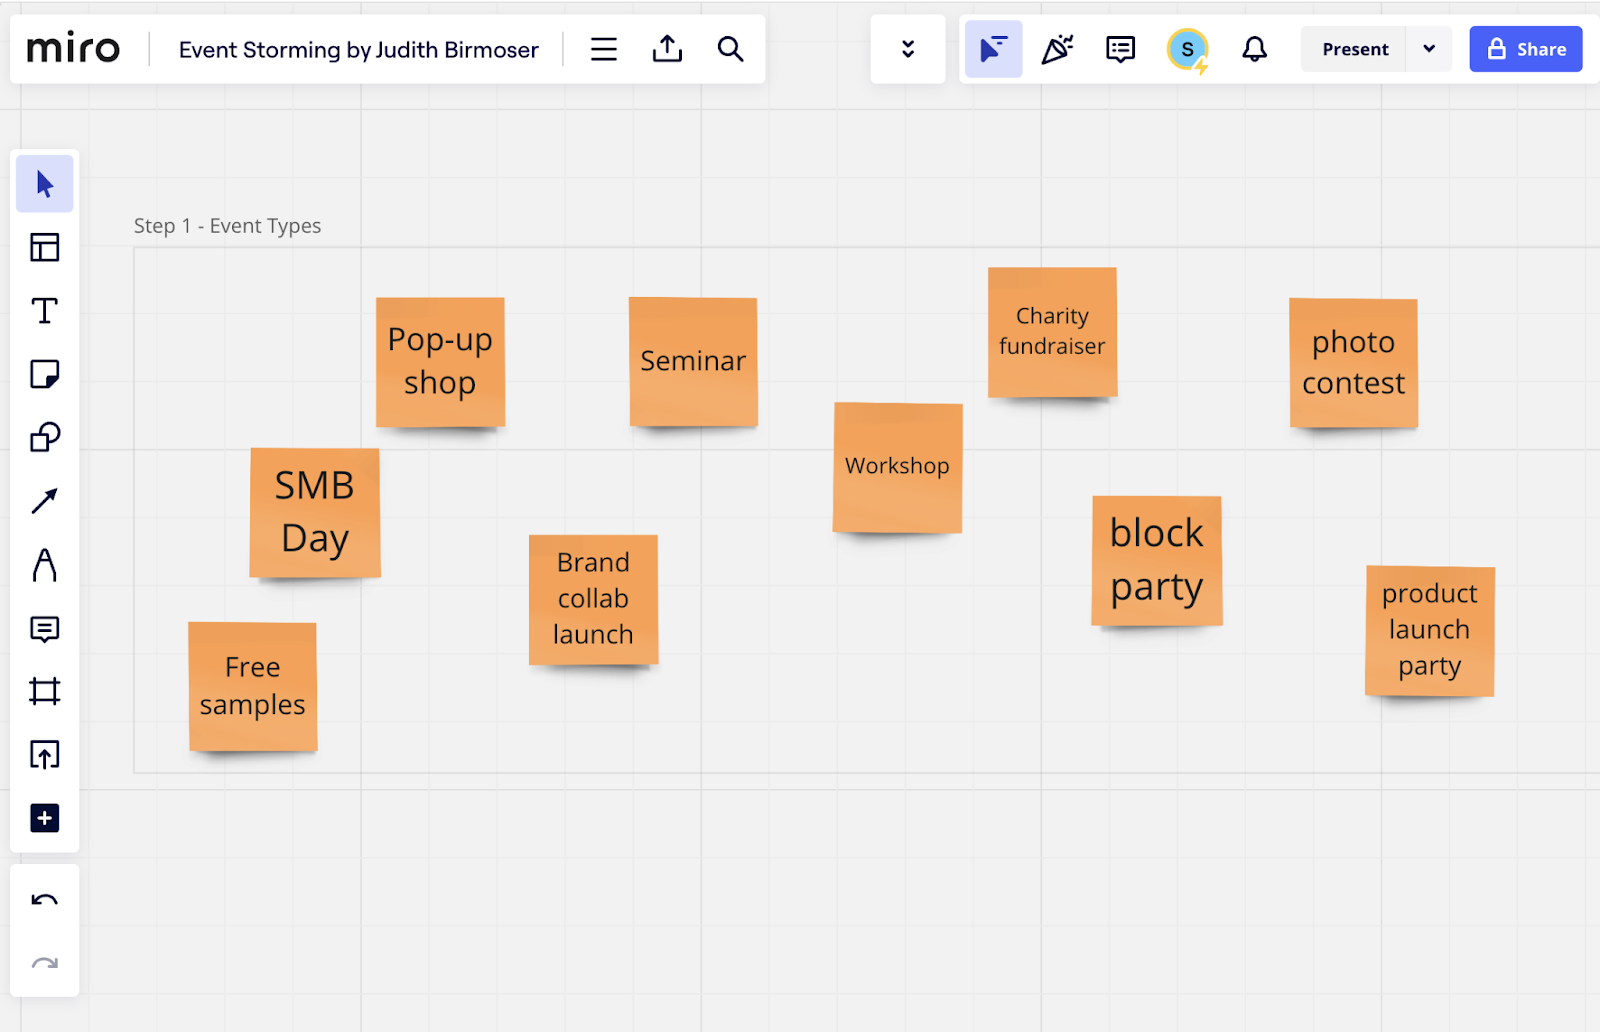Collapse the toolbar with the double chevron
The width and height of the screenshot is (1600, 1032).
coord(907,48)
